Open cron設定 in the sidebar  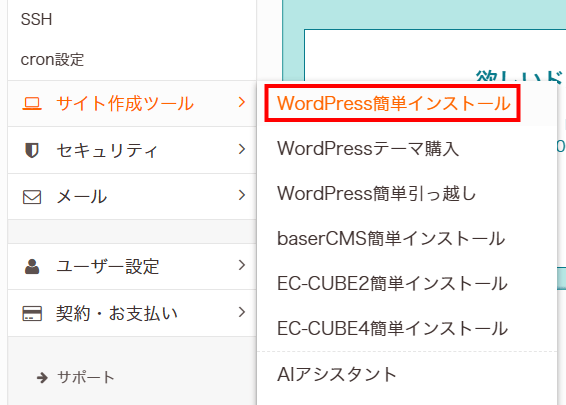coord(52,60)
